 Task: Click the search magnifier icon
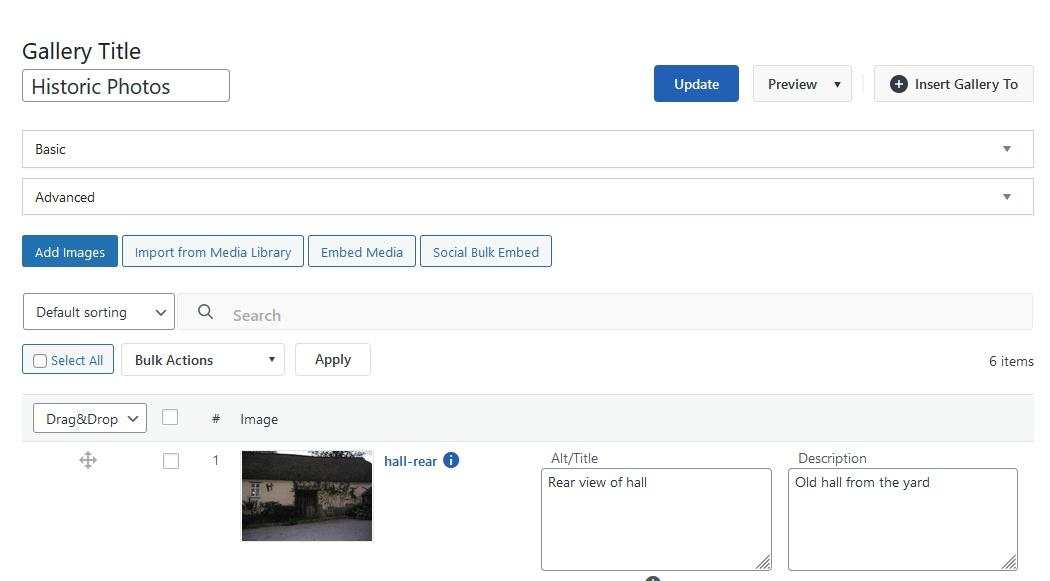click(x=205, y=312)
